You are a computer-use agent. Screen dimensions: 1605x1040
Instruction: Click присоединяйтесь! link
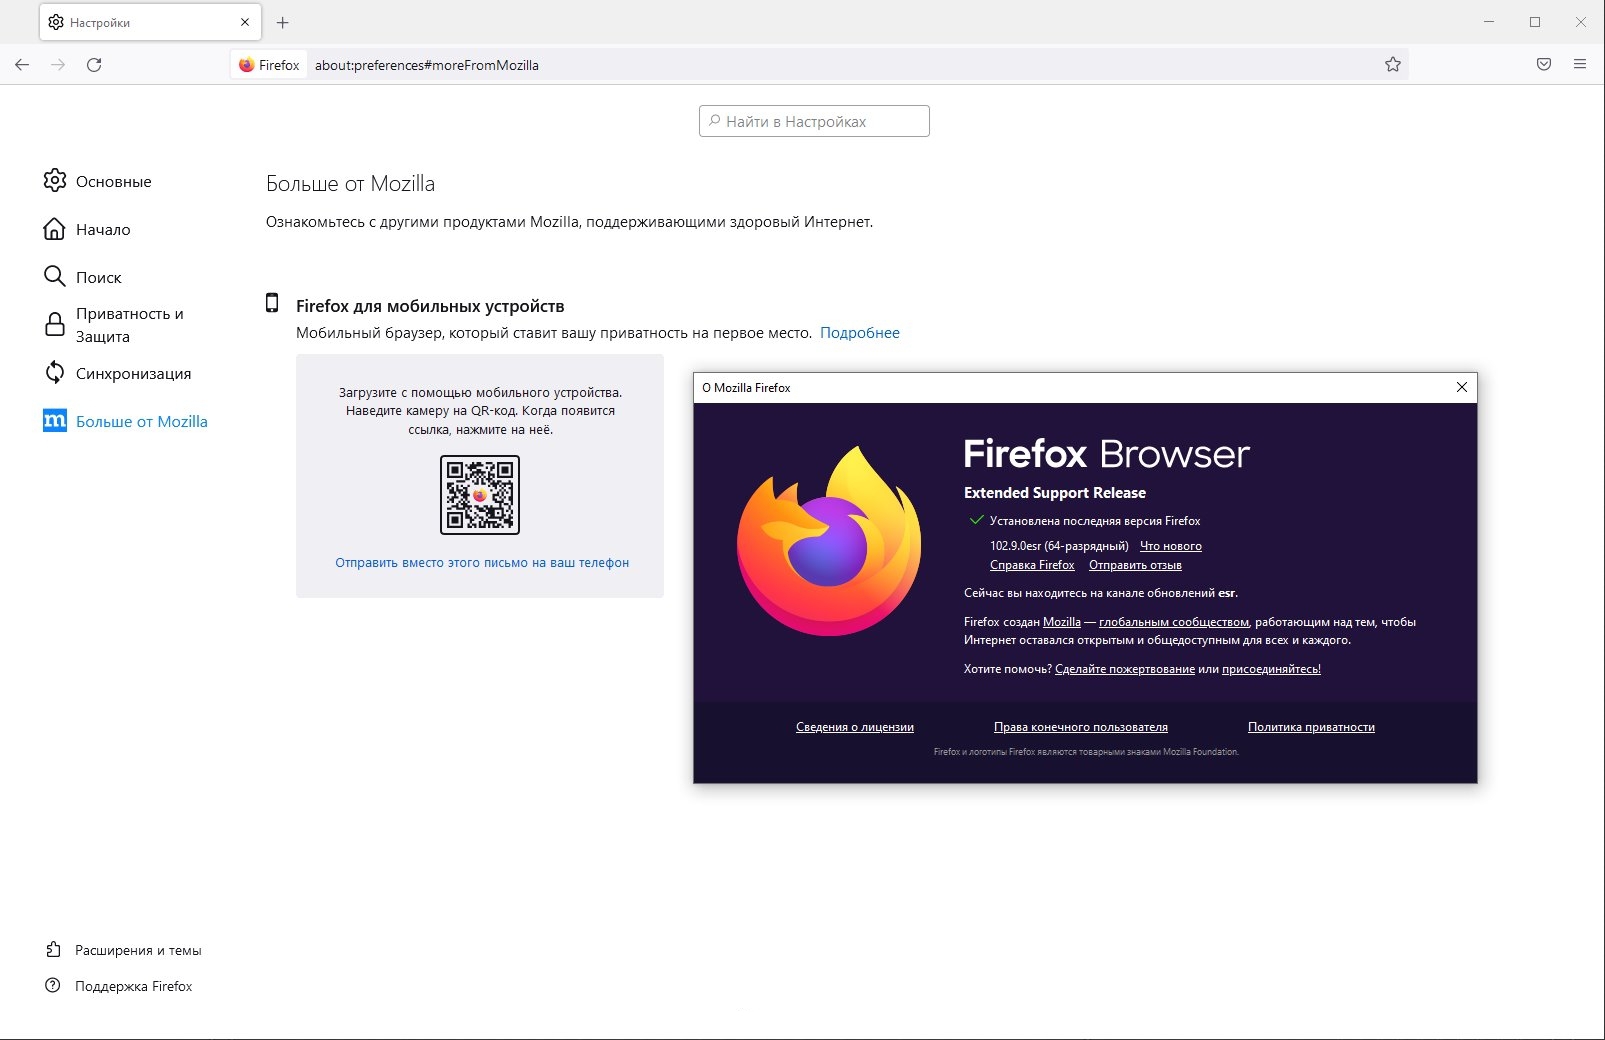click(1271, 669)
